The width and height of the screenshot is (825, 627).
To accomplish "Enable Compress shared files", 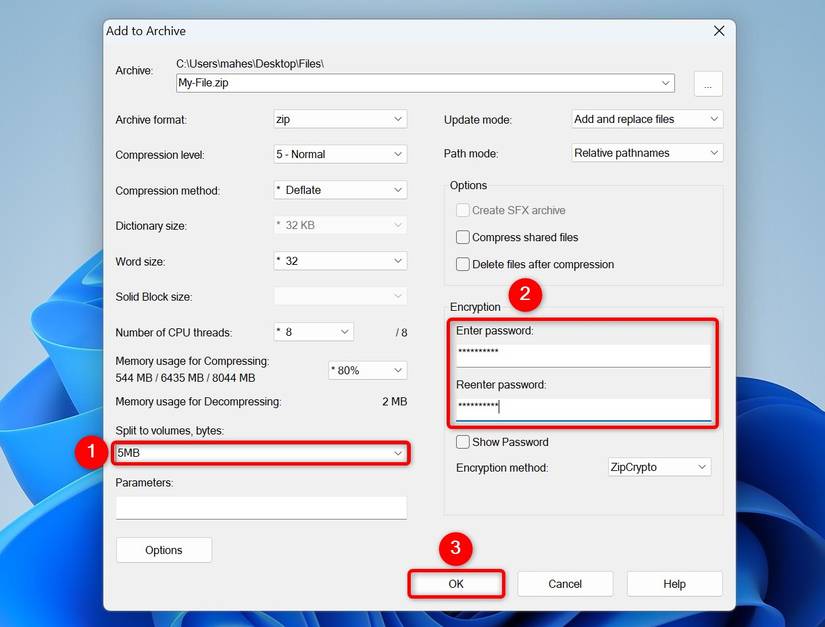I will pyautogui.click(x=462, y=237).
